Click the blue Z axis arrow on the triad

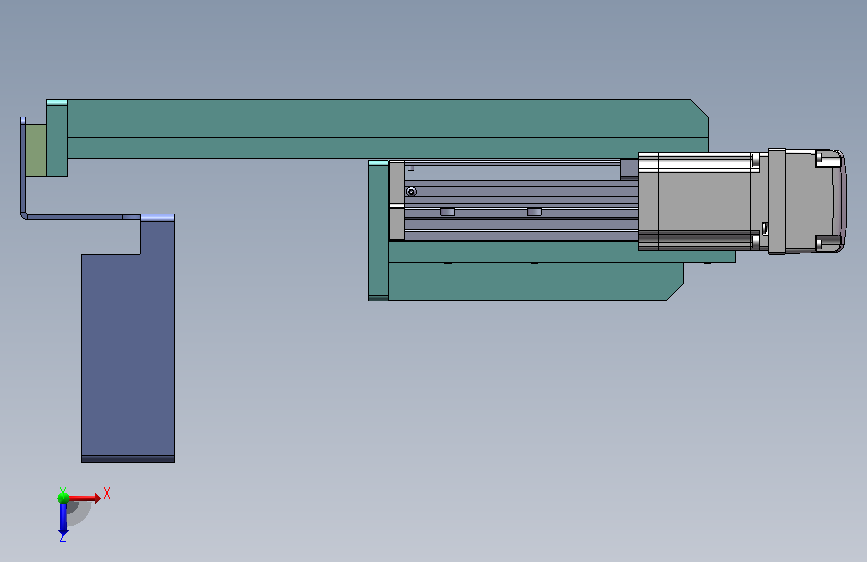tap(63, 521)
